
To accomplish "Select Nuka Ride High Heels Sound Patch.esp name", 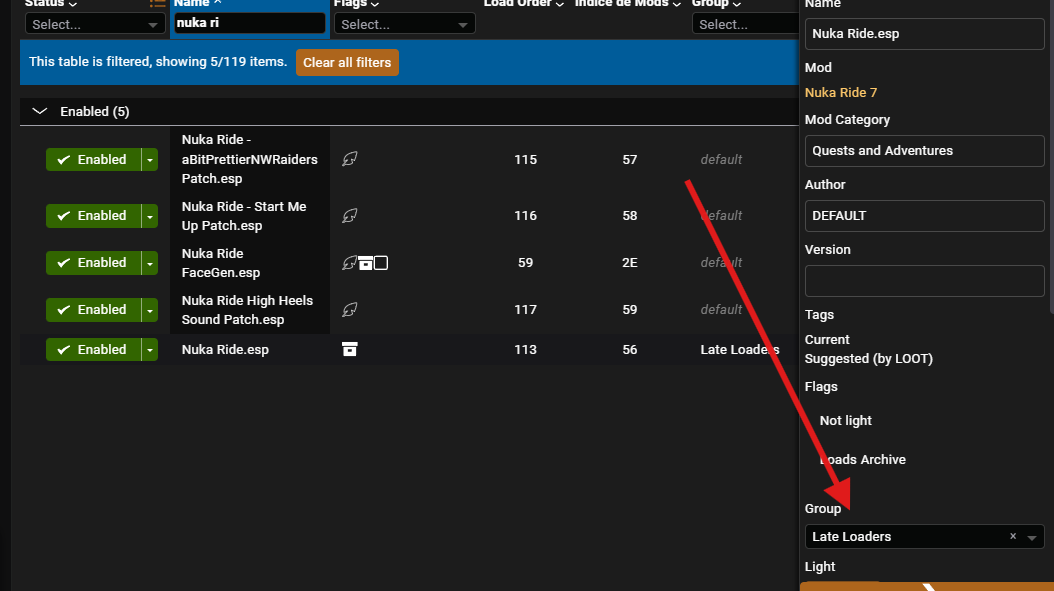I will pyautogui.click(x=247, y=310).
